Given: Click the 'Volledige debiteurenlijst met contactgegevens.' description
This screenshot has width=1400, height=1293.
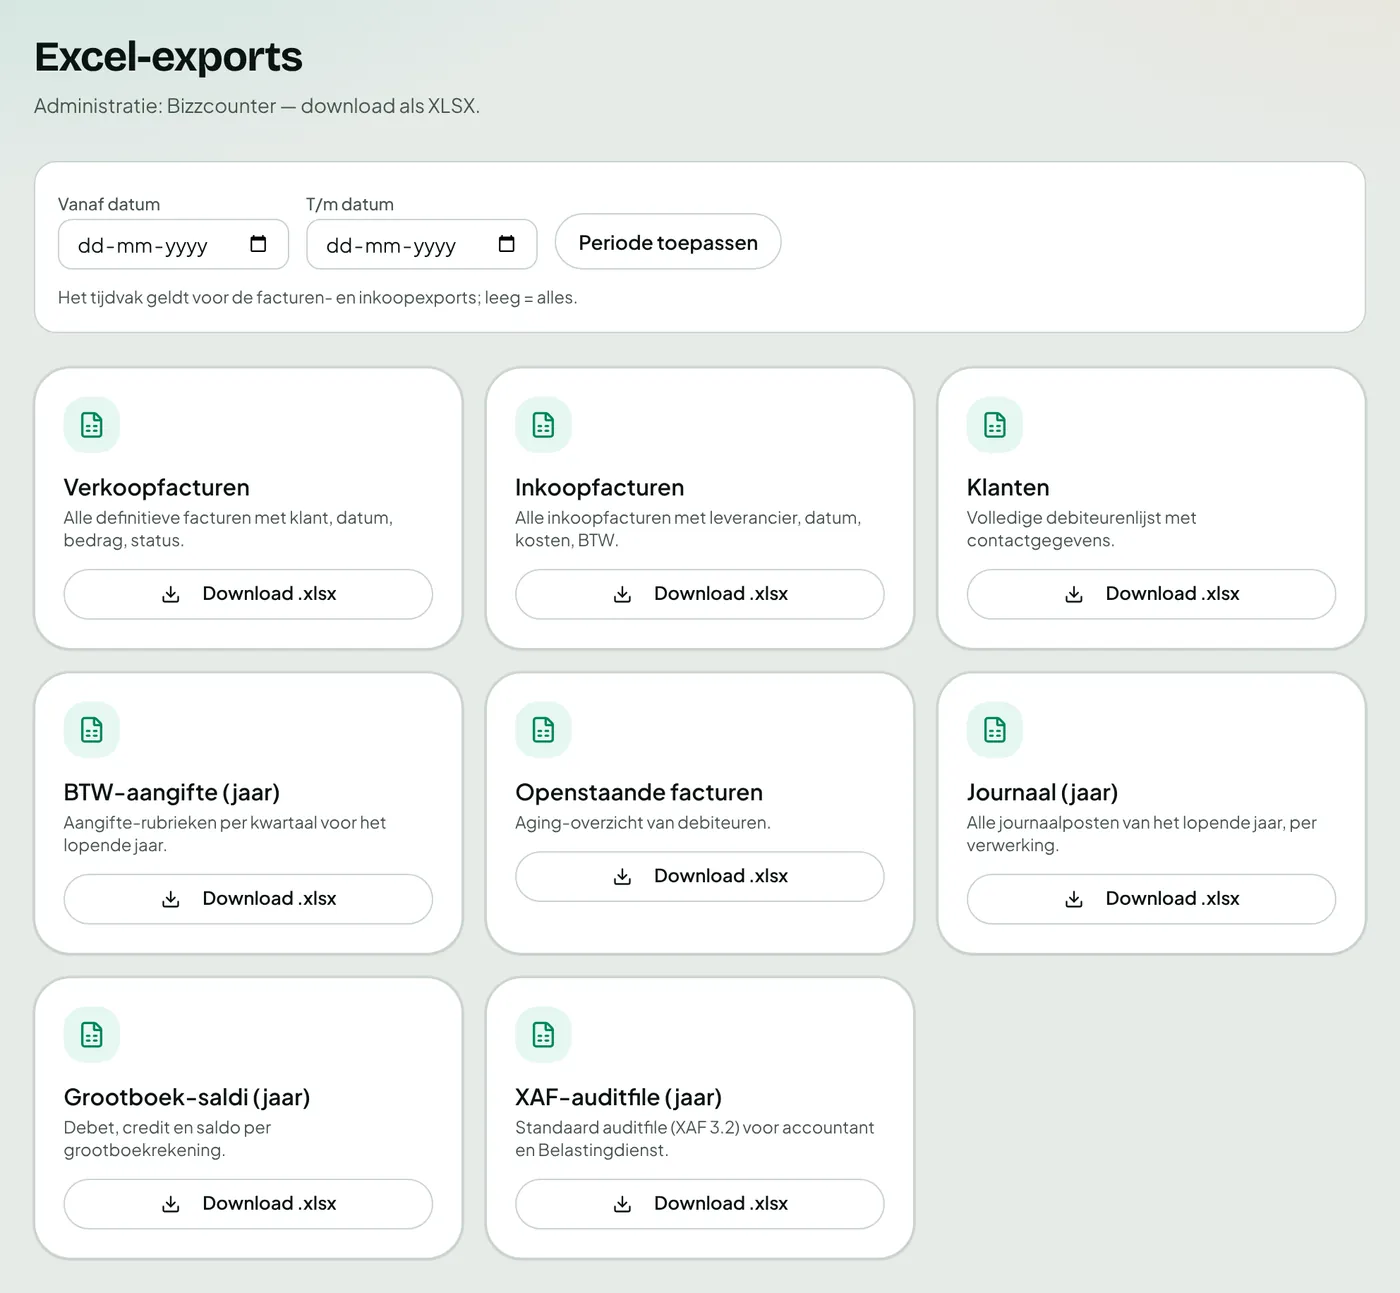Looking at the screenshot, I should 1081,529.
